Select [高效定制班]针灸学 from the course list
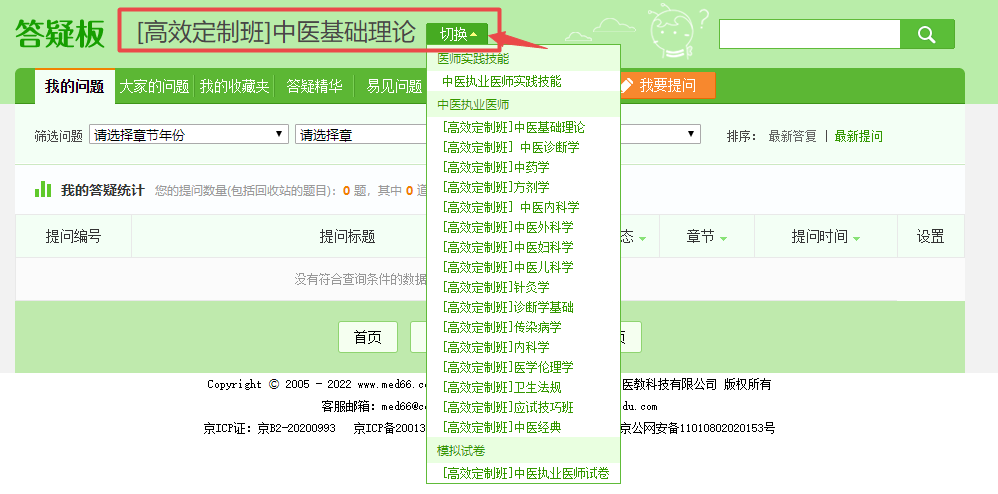The width and height of the screenshot is (998, 494). [x=495, y=288]
